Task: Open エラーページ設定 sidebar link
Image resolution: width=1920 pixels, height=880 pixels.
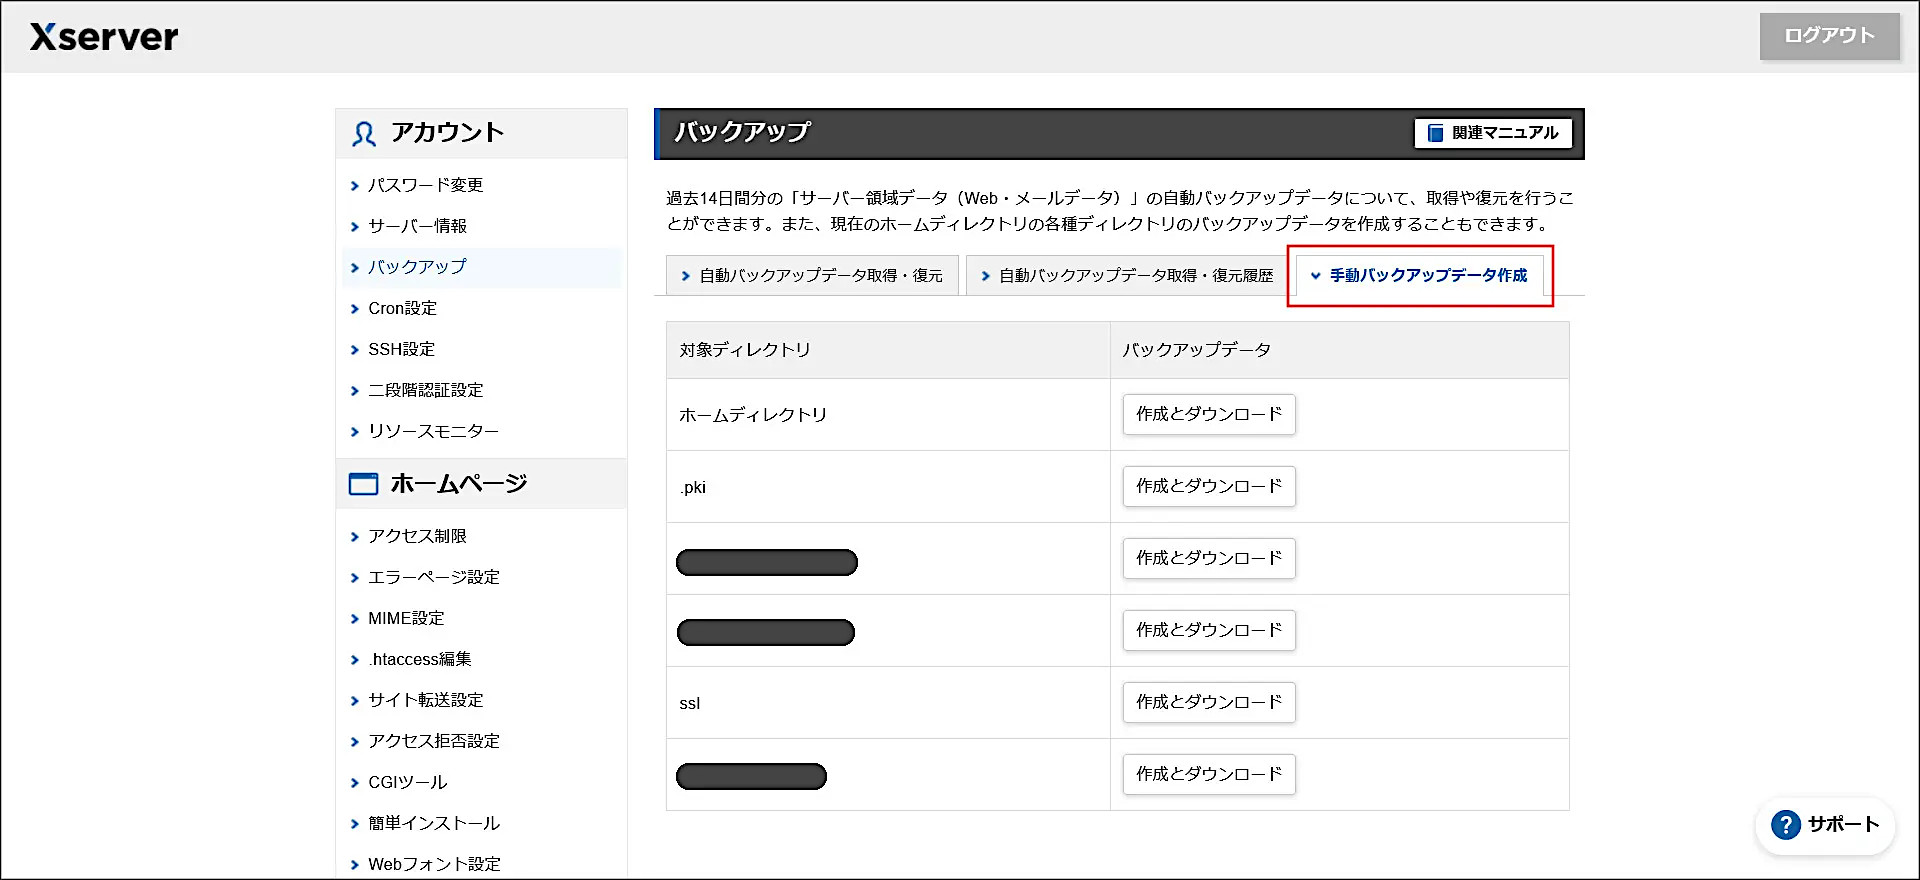Action: point(433,577)
